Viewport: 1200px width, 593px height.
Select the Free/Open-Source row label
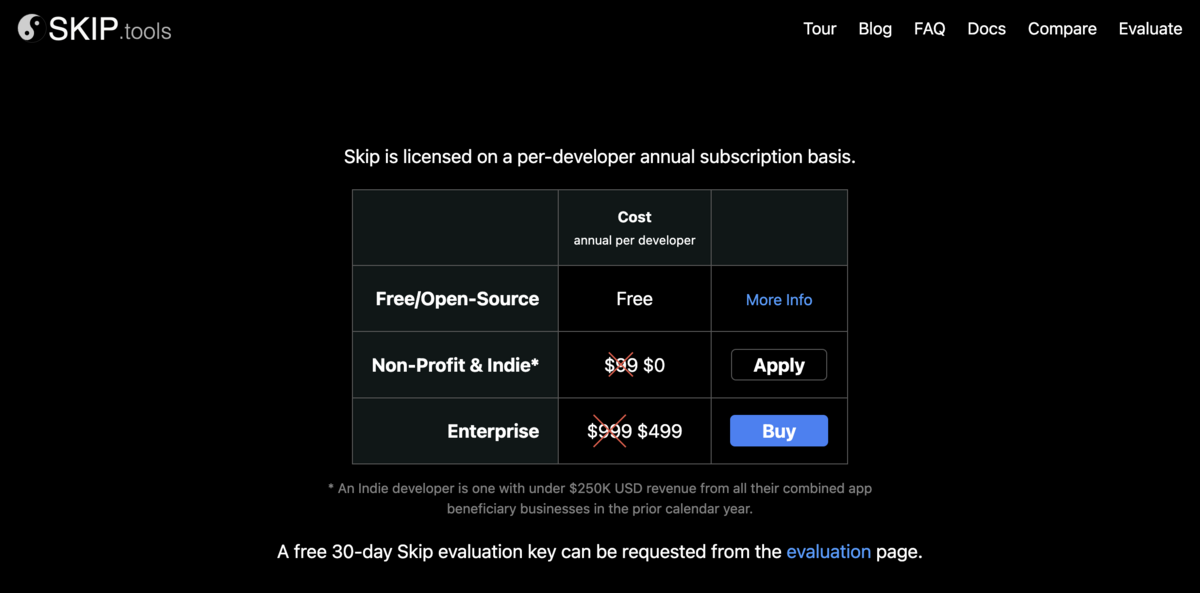[x=456, y=298]
